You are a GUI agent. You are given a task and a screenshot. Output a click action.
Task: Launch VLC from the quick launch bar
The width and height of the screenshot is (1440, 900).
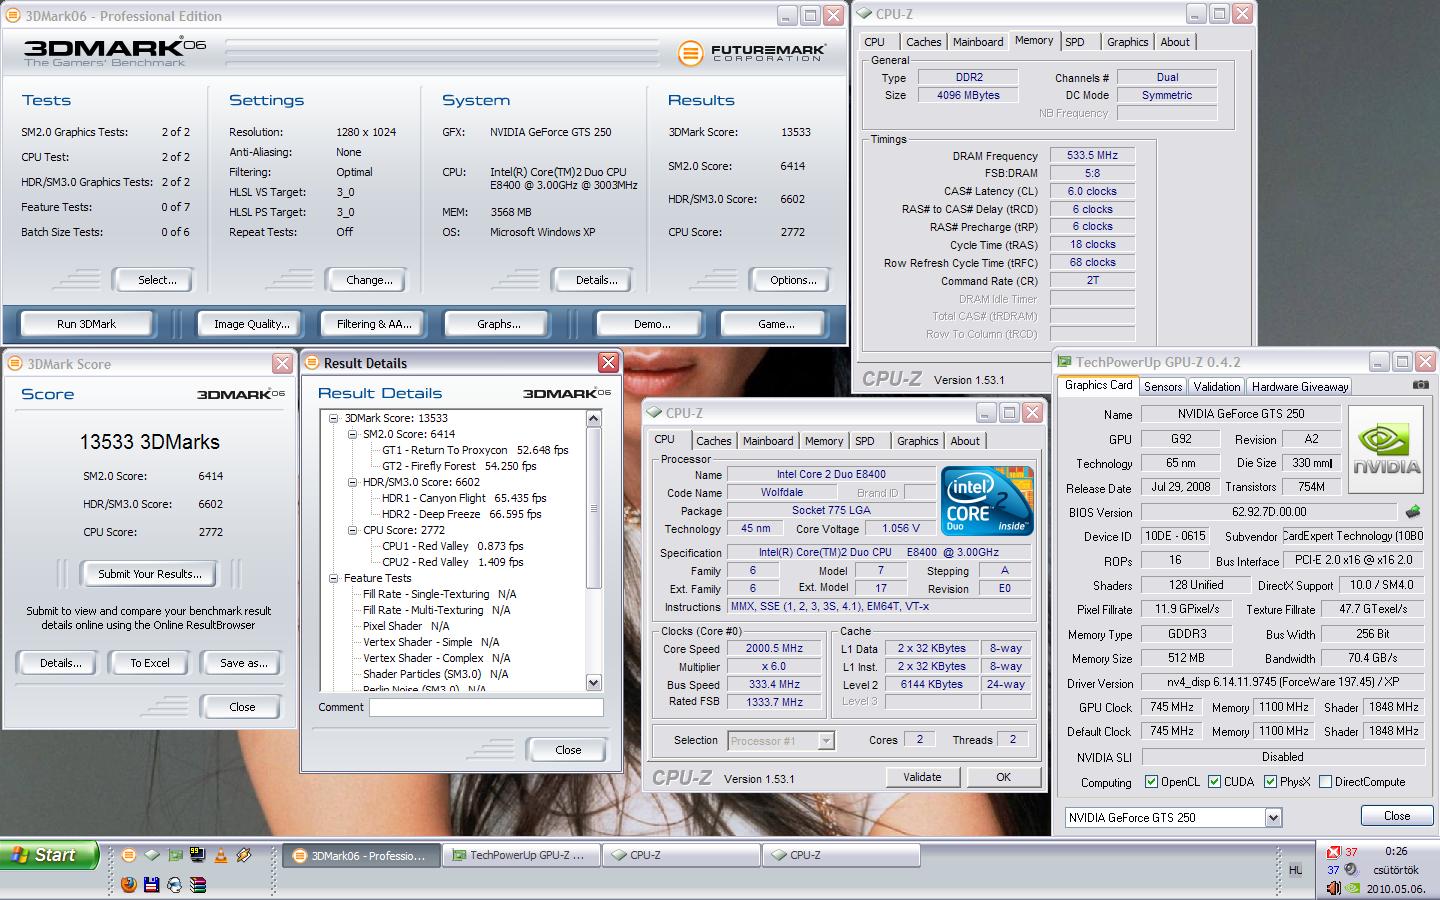coord(220,855)
